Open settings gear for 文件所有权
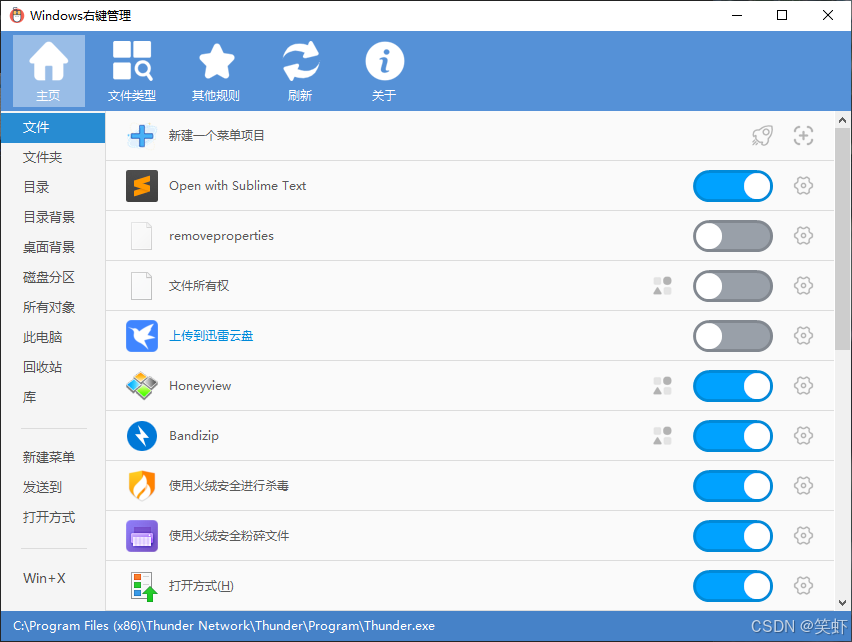The image size is (852, 642). (x=803, y=286)
